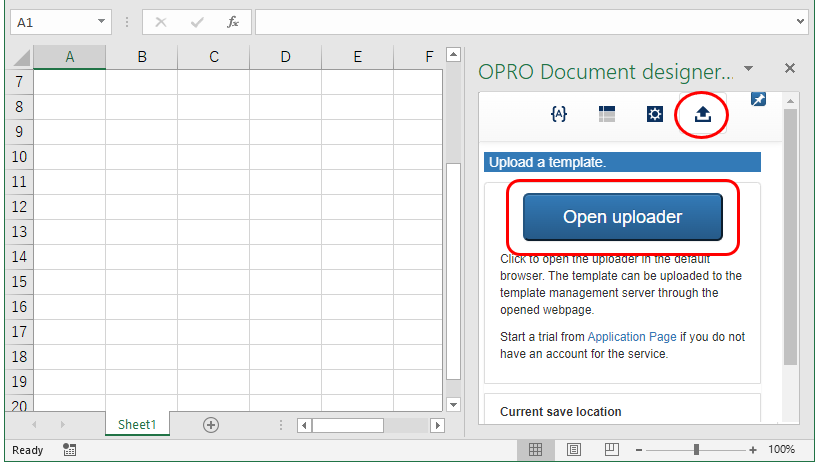
Task: Open the settings gear icon in OPRO pane
Action: [x=654, y=114]
